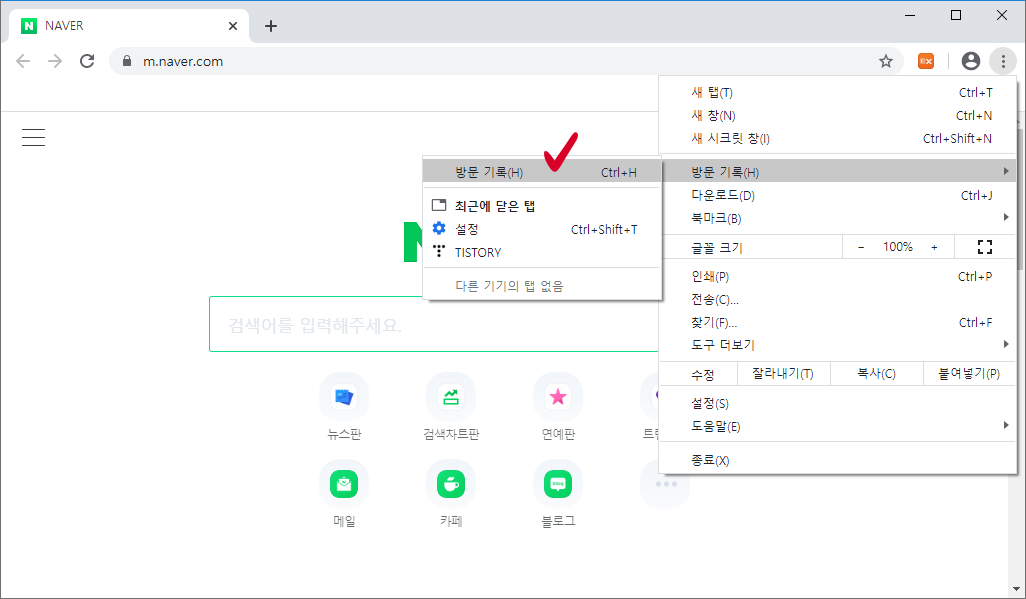Click the lock icon in address bar
1026x599 pixels.
coord(127,61)
